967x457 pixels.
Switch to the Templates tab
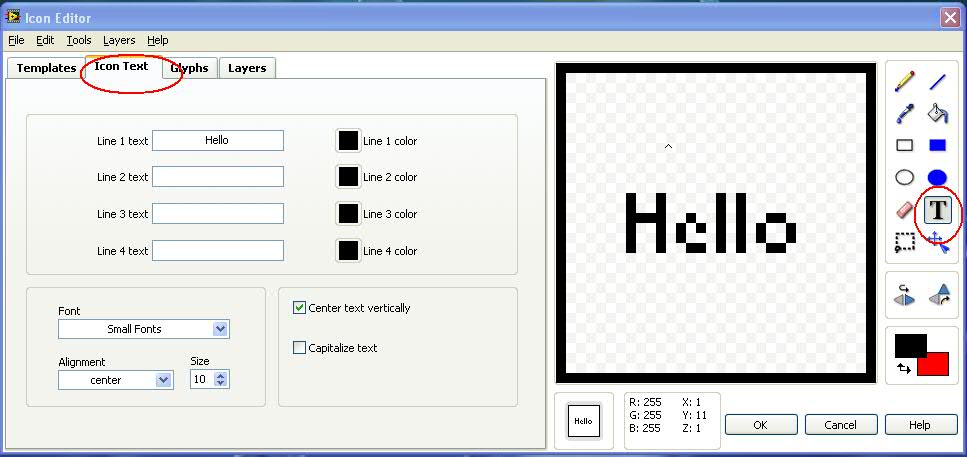46,68
